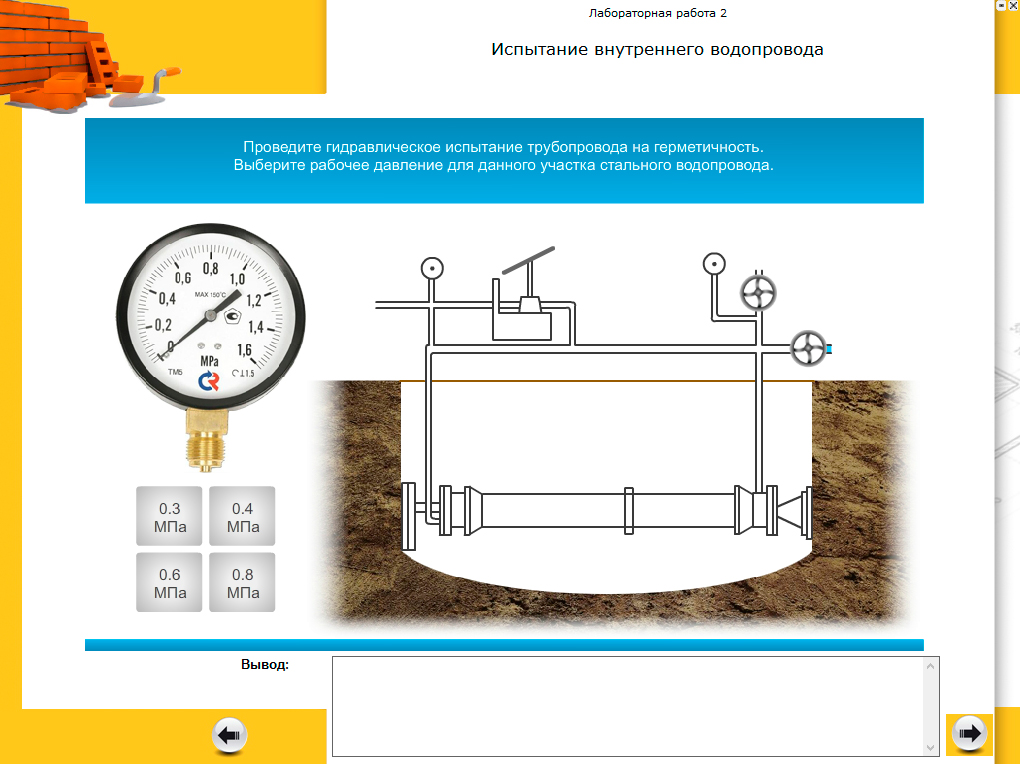Click the blue water outlet tip
The height and width of the screenshot is (764, 1020).
pos(829,349)
